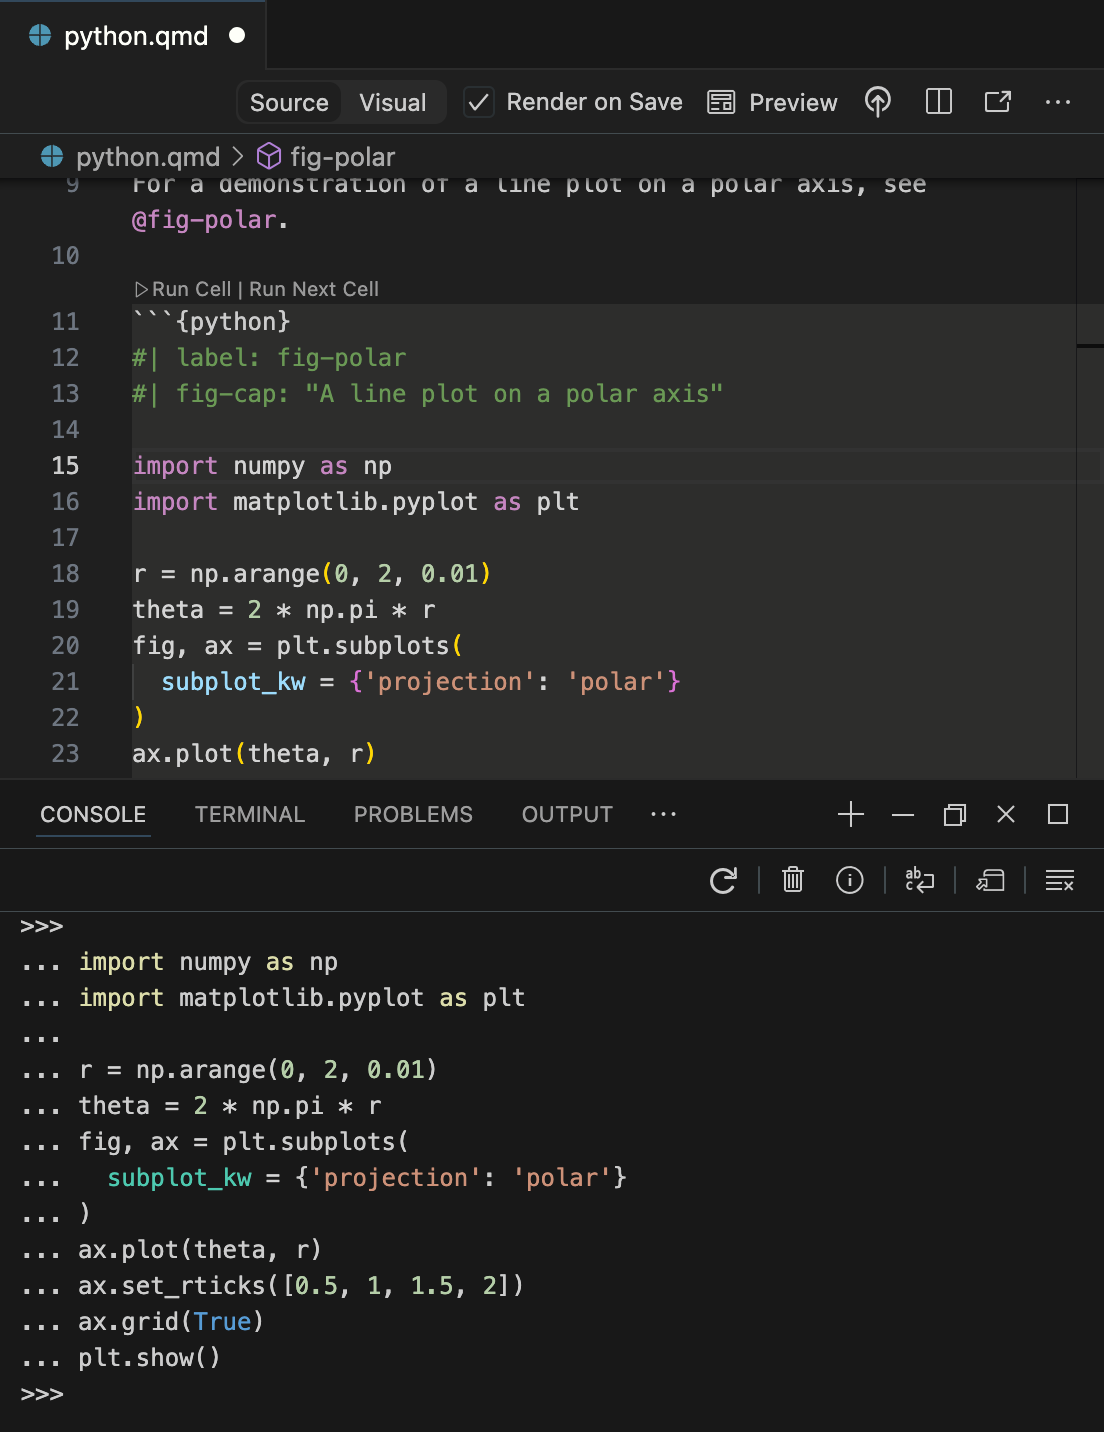Switch to Visual editing mode
1104x1432 pixels.
[392, 102]
